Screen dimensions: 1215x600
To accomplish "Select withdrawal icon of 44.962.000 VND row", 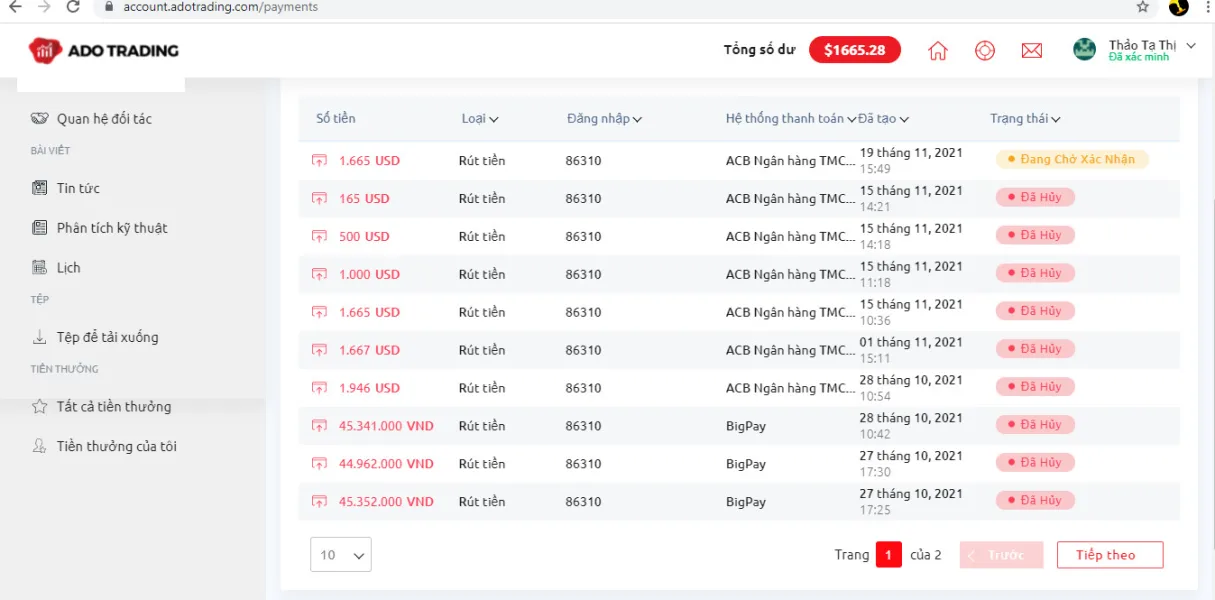I will point(319,464).
